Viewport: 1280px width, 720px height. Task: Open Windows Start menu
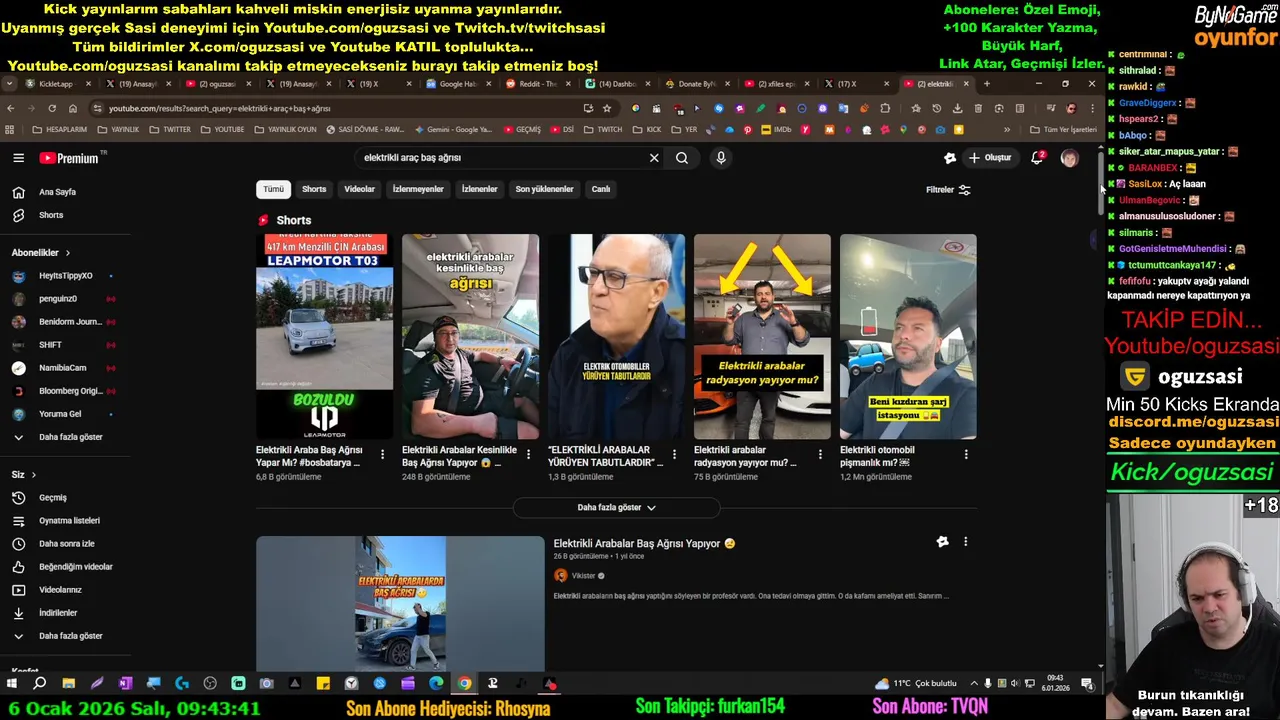click(x=12, y=684)
